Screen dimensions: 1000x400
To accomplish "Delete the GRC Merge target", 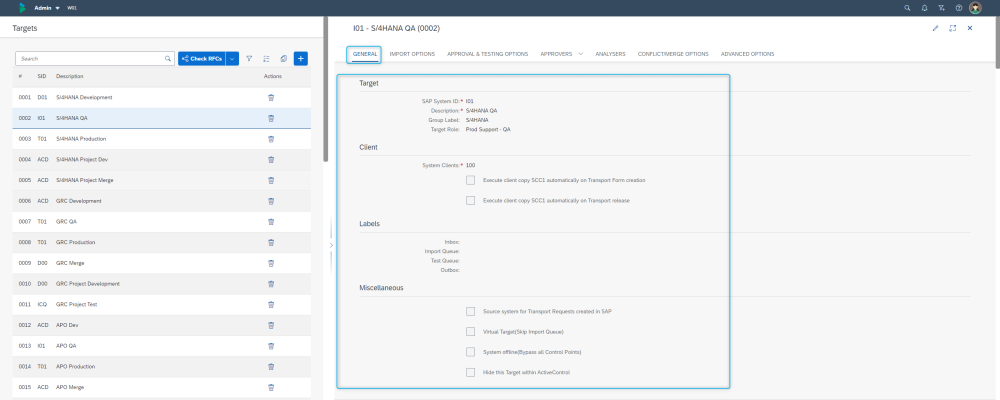I will [271, 263].
